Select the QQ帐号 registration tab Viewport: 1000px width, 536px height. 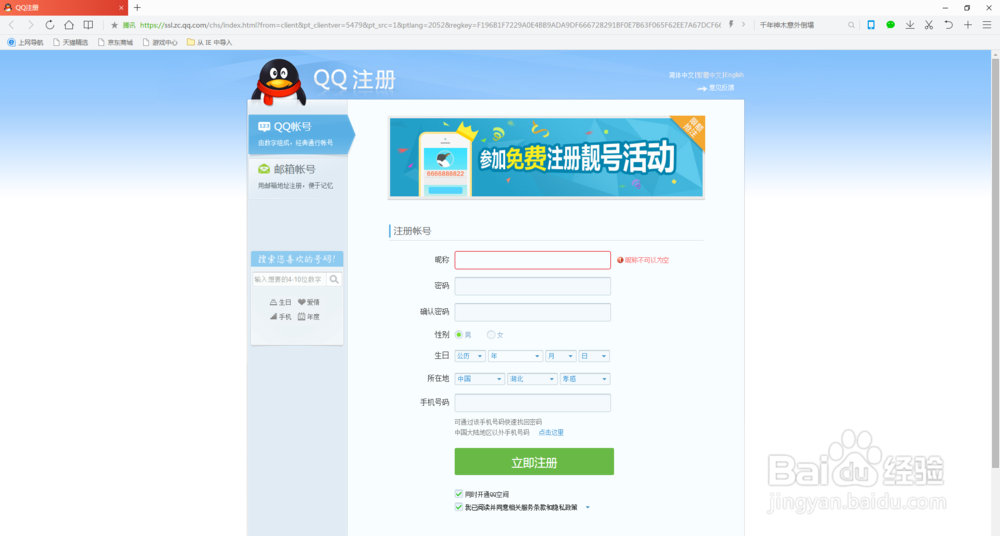point(300,134)
